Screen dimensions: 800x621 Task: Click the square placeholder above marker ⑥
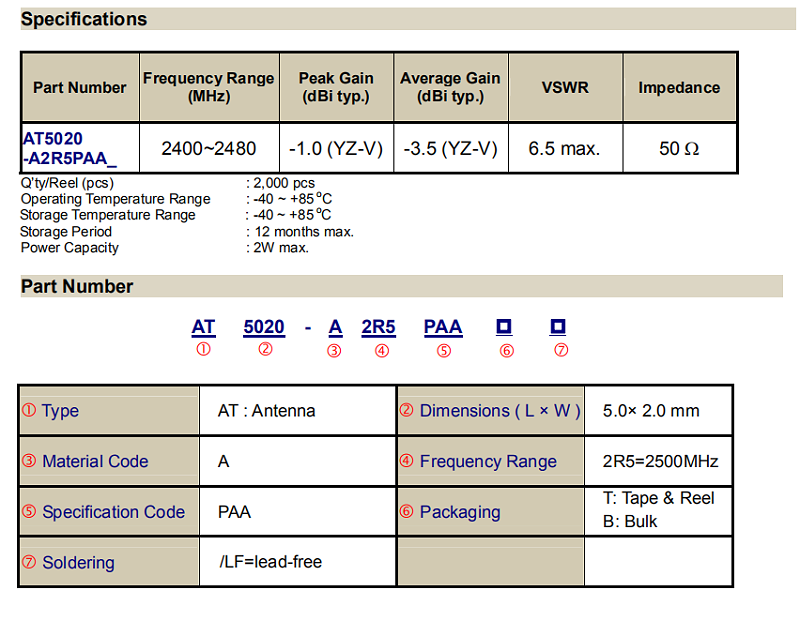tap(504, 327)
